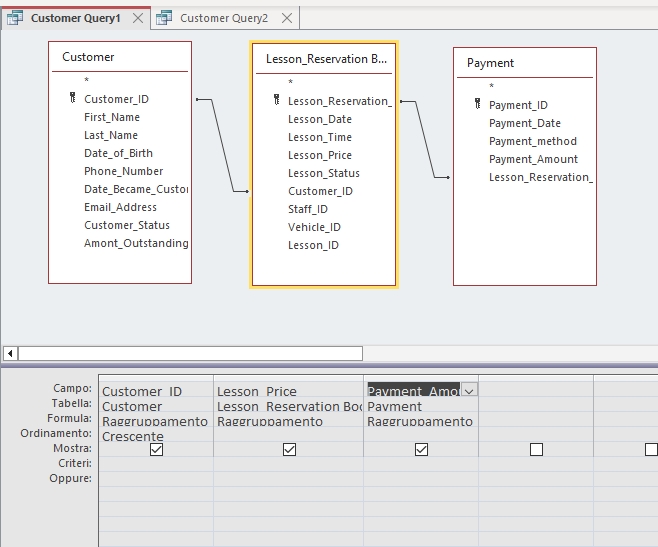Click the join line between Lesson_Reservation and Payment
Screen dimensions: 658x547
coord(425,139)
